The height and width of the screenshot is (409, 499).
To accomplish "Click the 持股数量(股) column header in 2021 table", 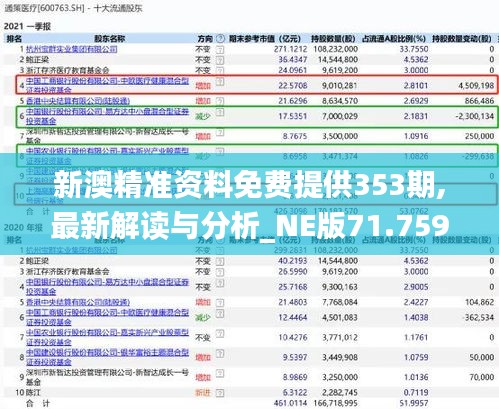I will [x=333, y=39].
